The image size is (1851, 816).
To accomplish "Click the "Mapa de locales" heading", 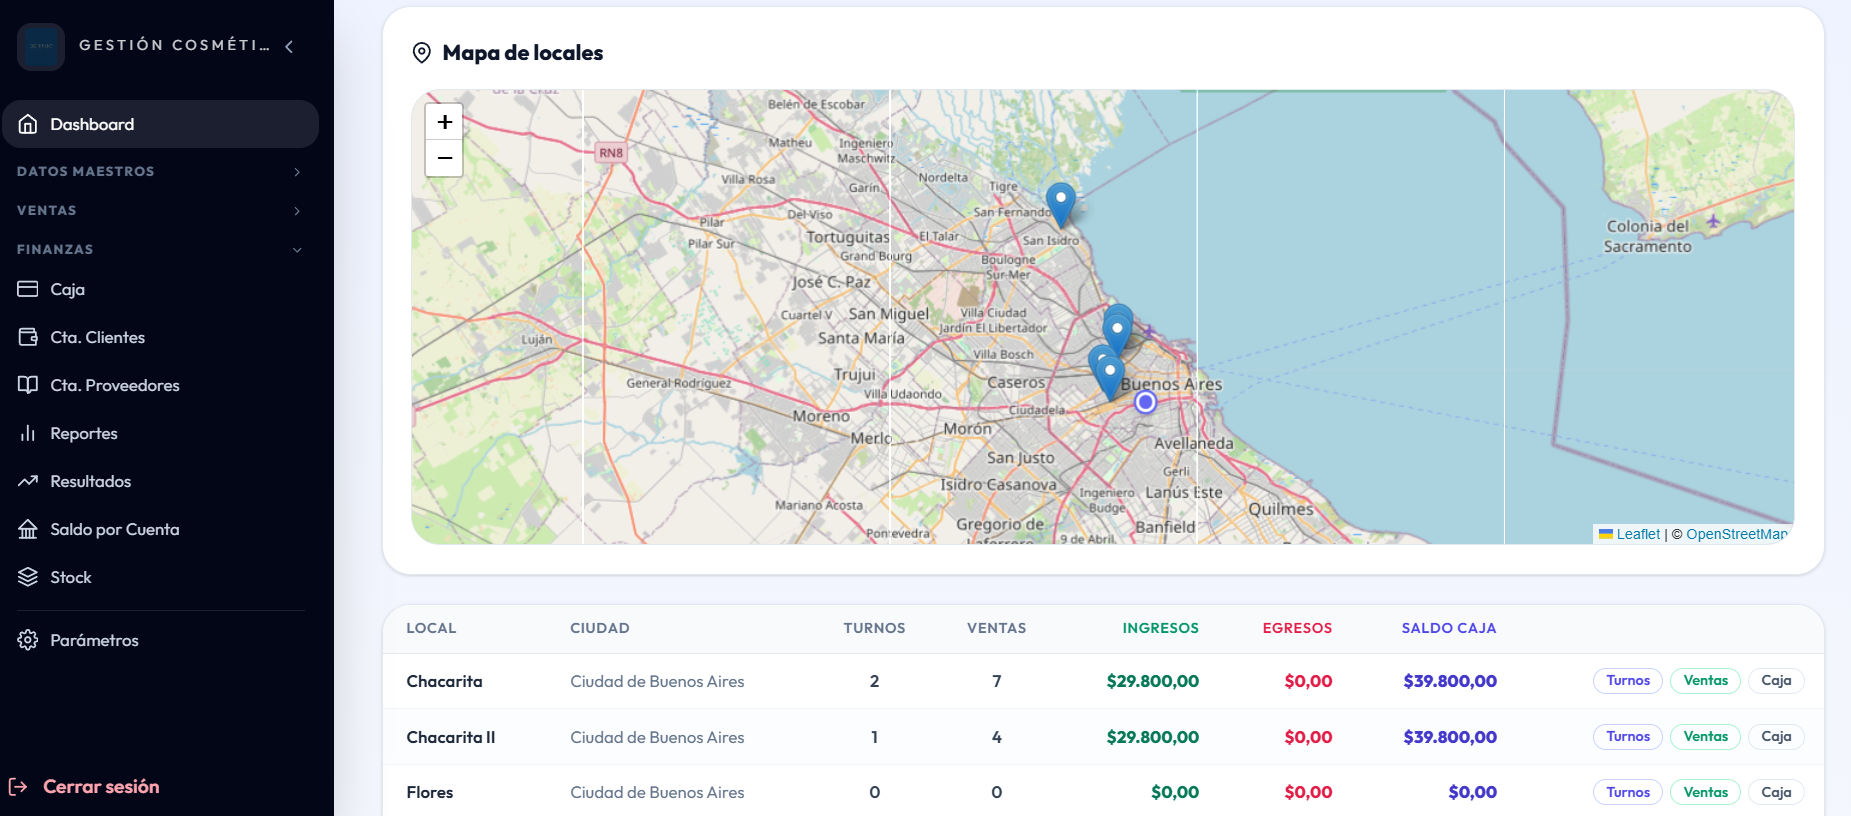I will coord(523,53).
